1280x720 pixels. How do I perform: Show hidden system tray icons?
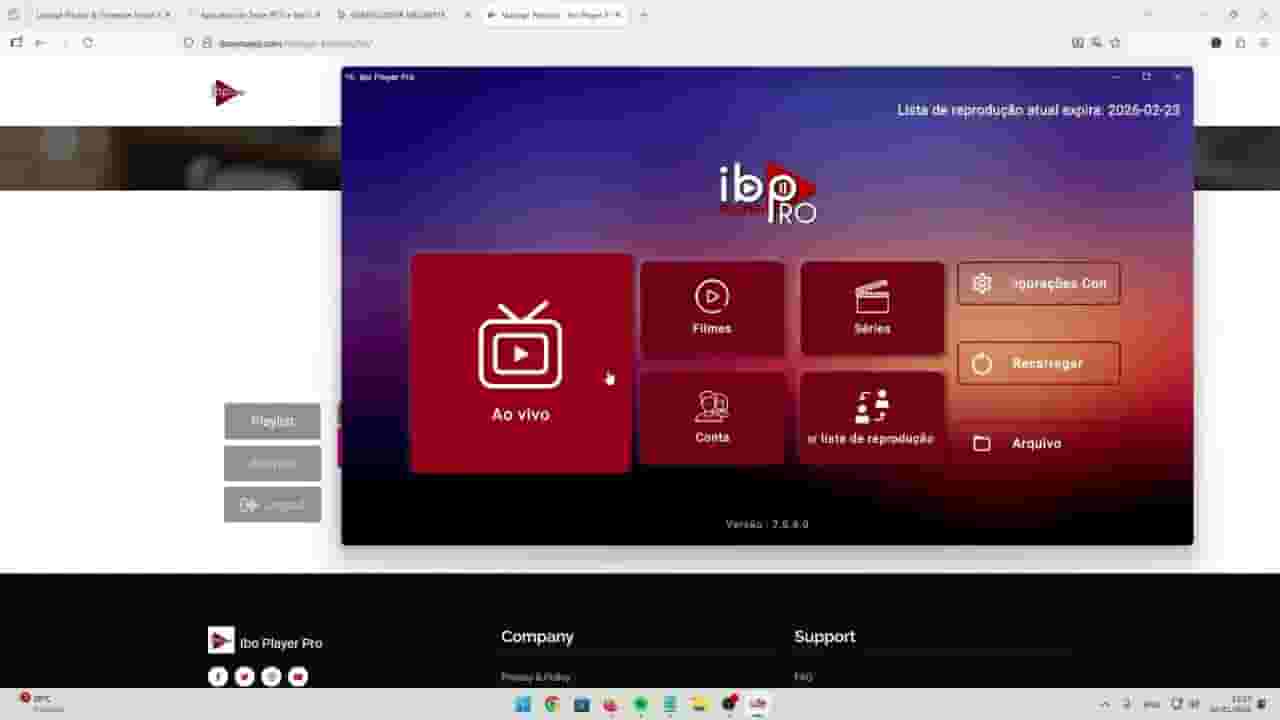1105,704
